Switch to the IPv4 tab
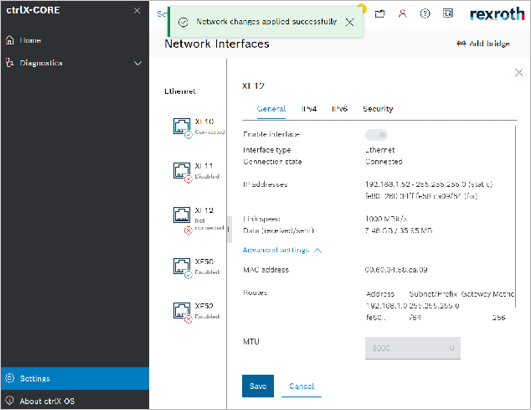 tap(309, 109)
